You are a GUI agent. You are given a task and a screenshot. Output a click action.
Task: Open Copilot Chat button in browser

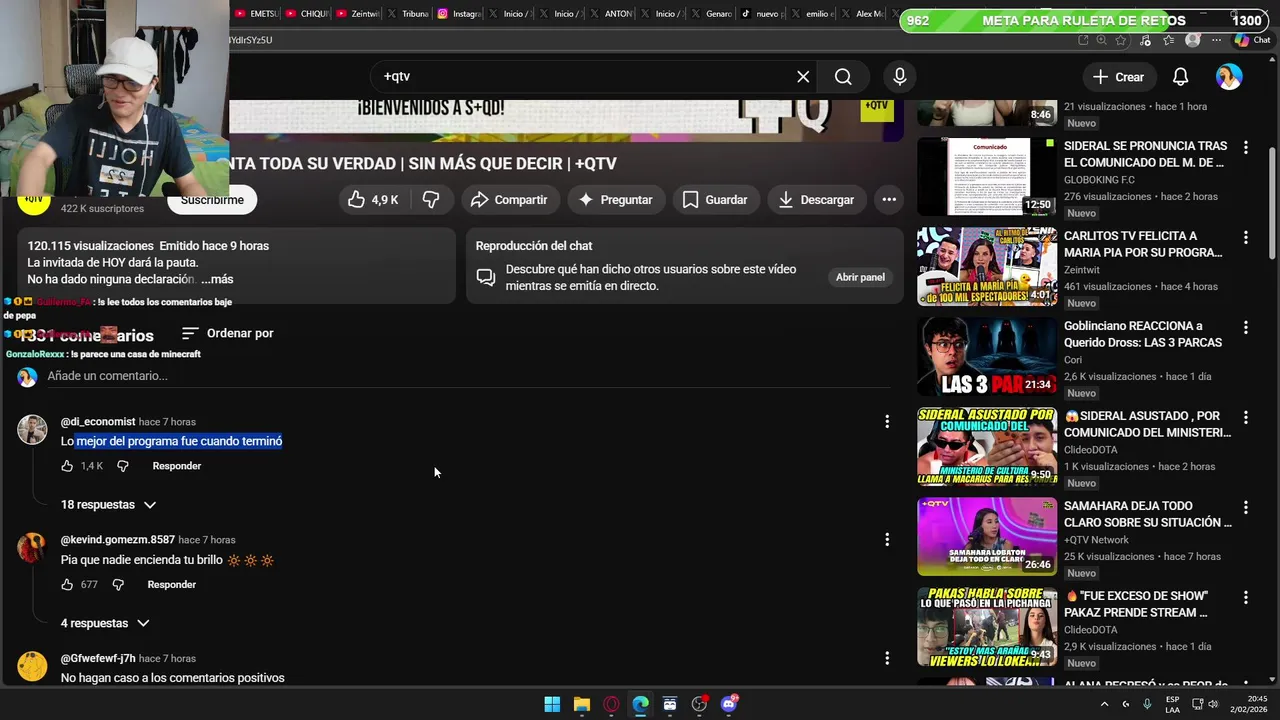(1252, 40)
